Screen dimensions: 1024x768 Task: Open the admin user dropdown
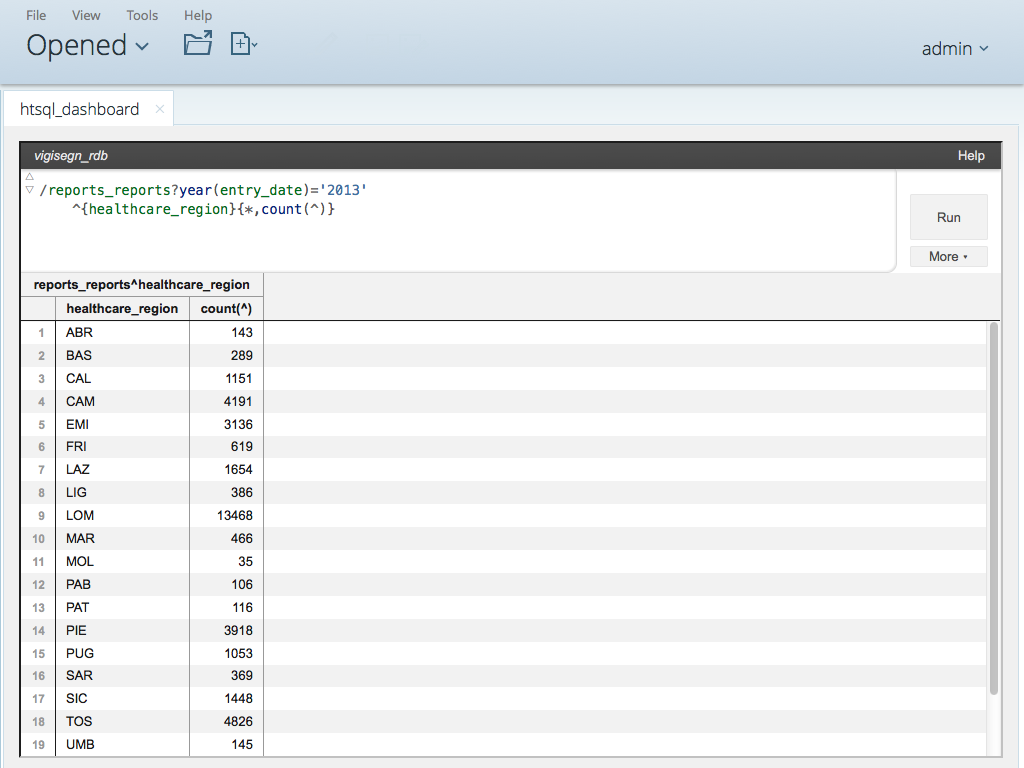(955, 48)
